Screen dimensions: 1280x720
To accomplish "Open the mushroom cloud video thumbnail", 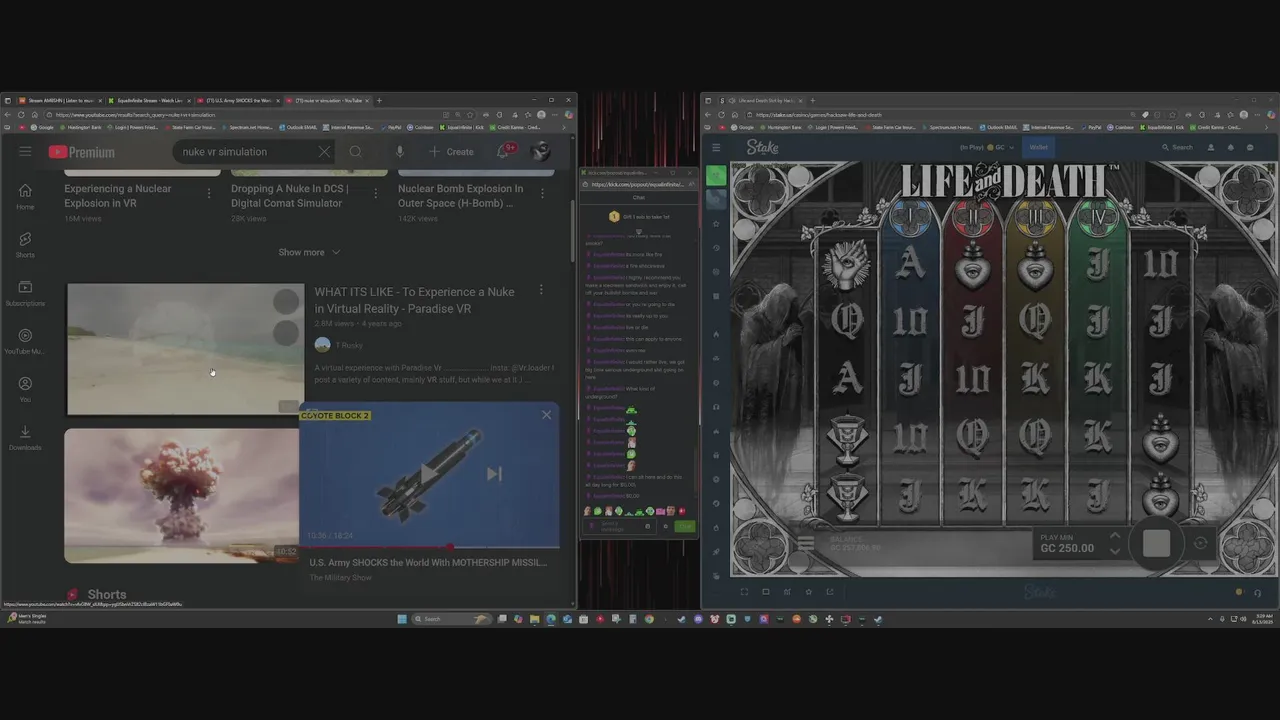I will click(x=182, y=496).
